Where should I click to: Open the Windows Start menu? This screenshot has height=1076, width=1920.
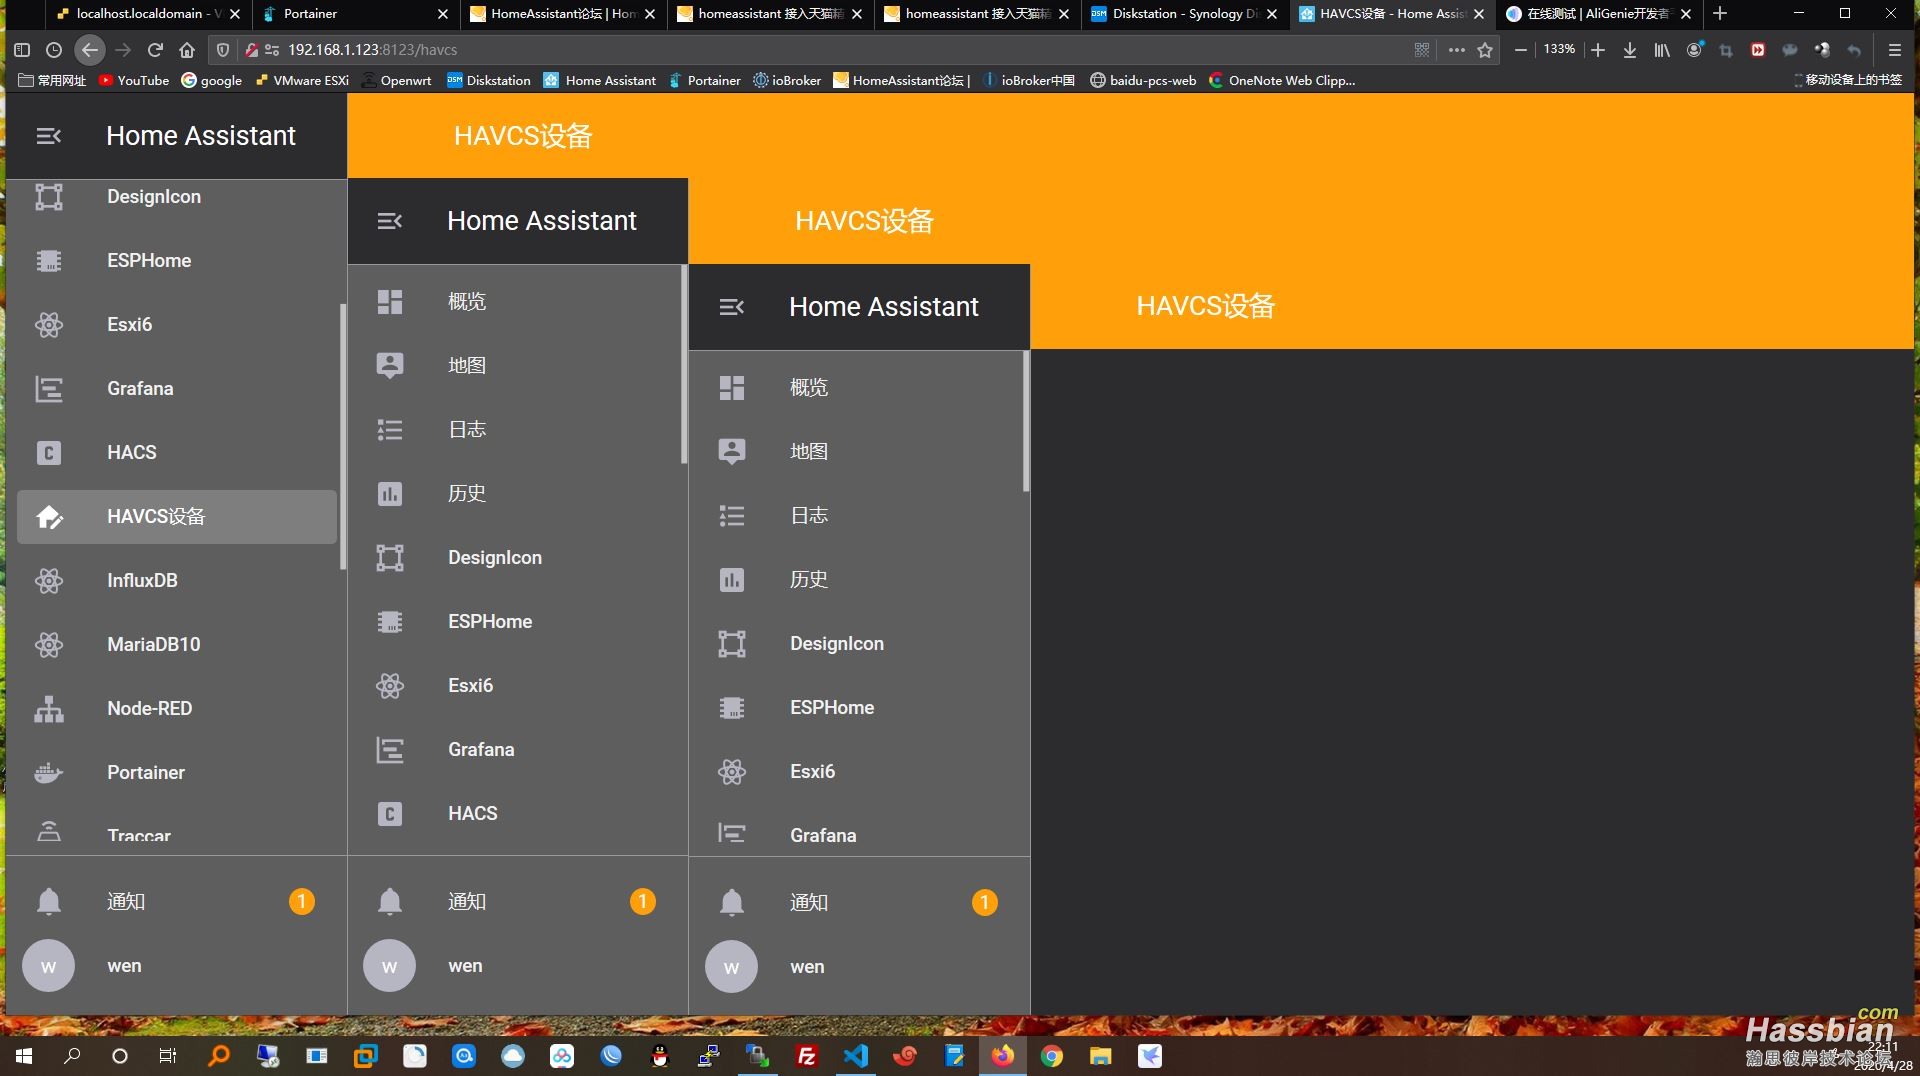tap(24, 1056)
